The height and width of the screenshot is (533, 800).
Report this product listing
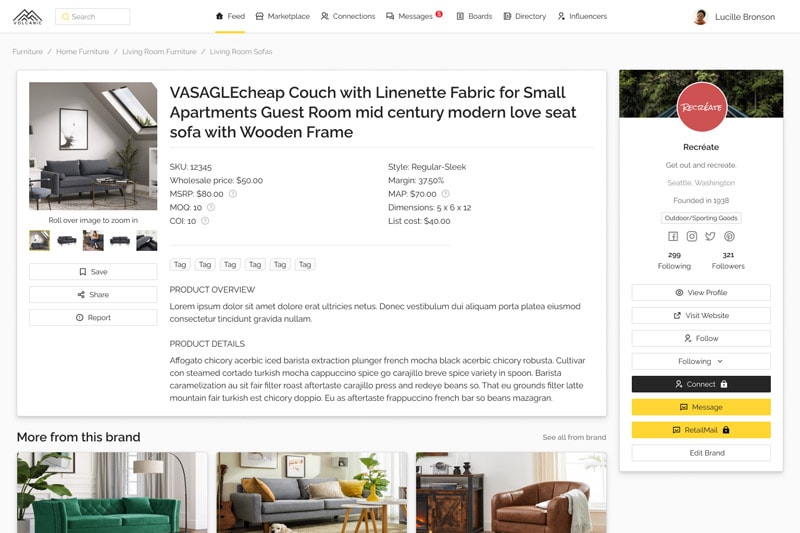(x=93, y=317)
